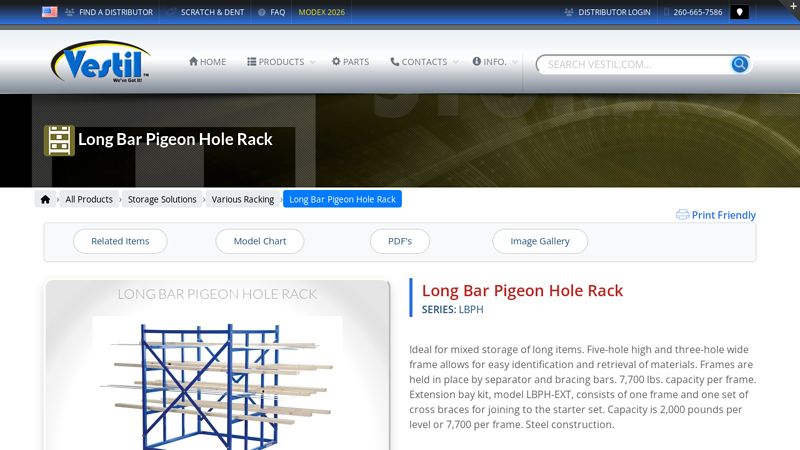Click Long Bar Pigeon Hole Rack breadcrumb
800x450 pixels.
tap(342, 199)
